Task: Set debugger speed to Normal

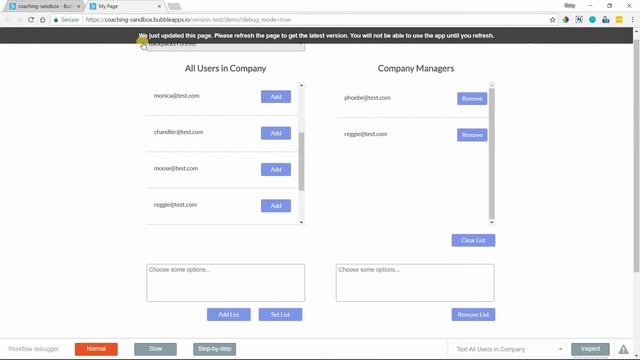Action: tap(96, 349)
